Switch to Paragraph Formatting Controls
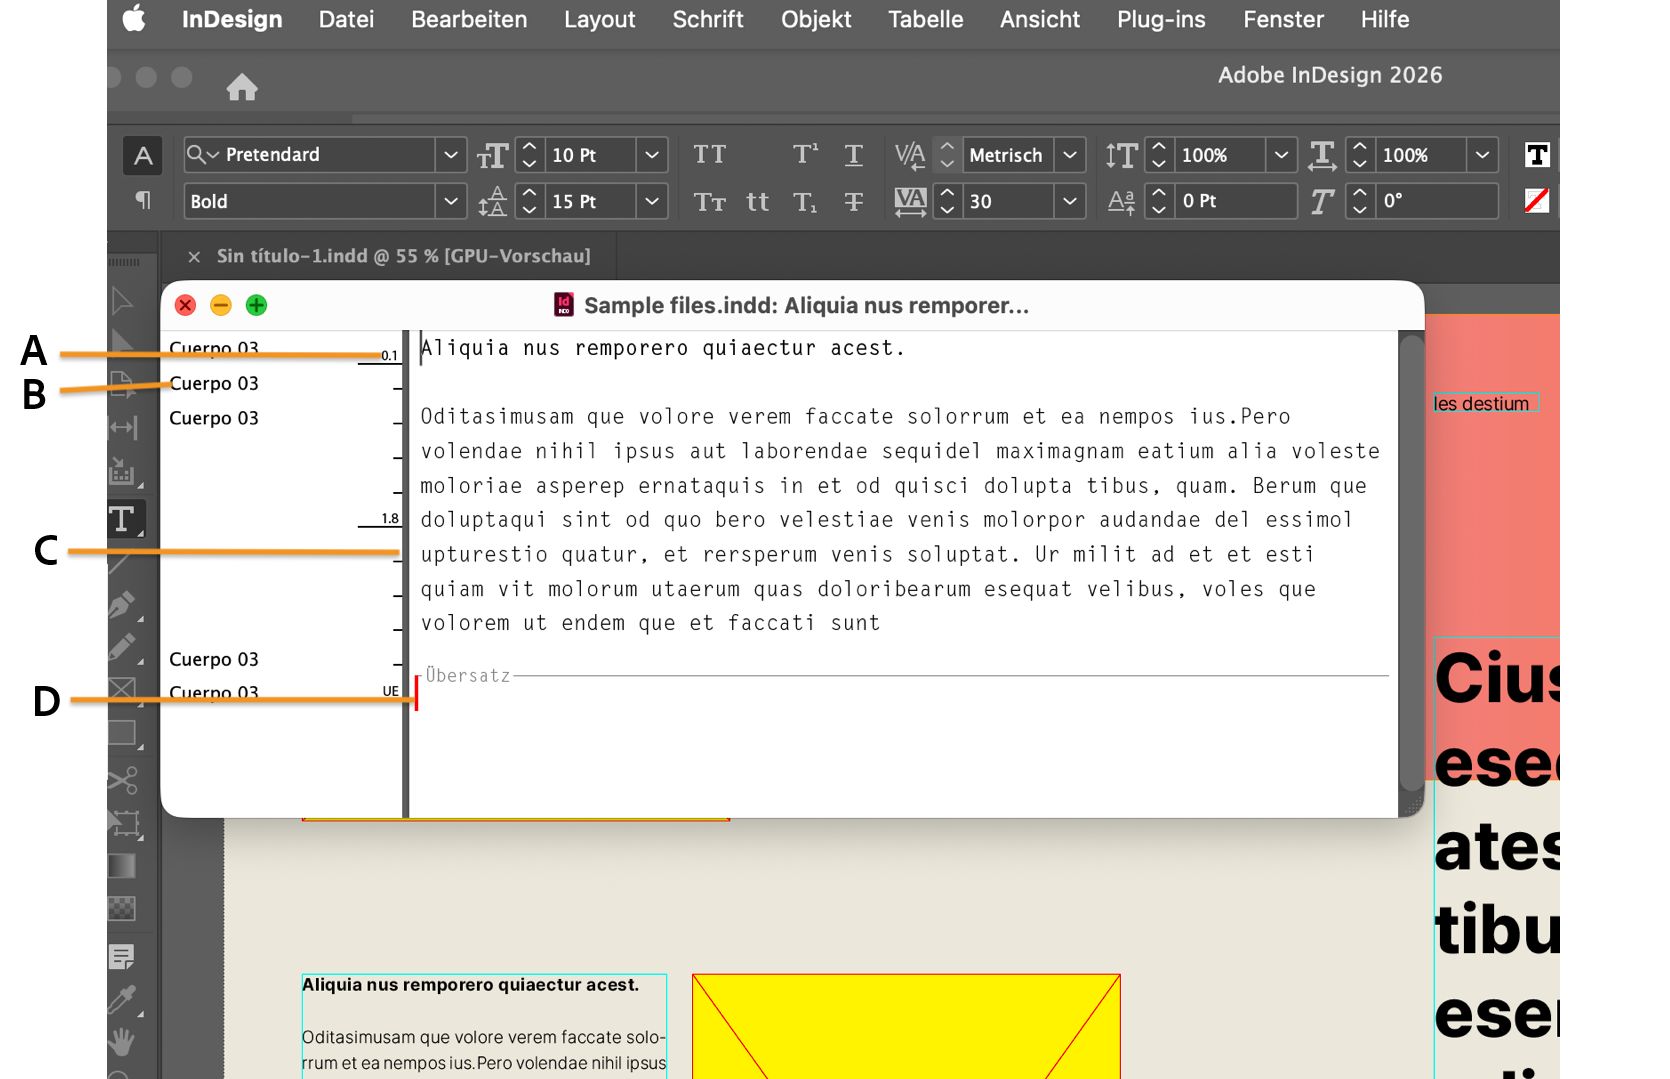Image resolution: width=1670 pixels, height=1079 pixels. [143, 201]
